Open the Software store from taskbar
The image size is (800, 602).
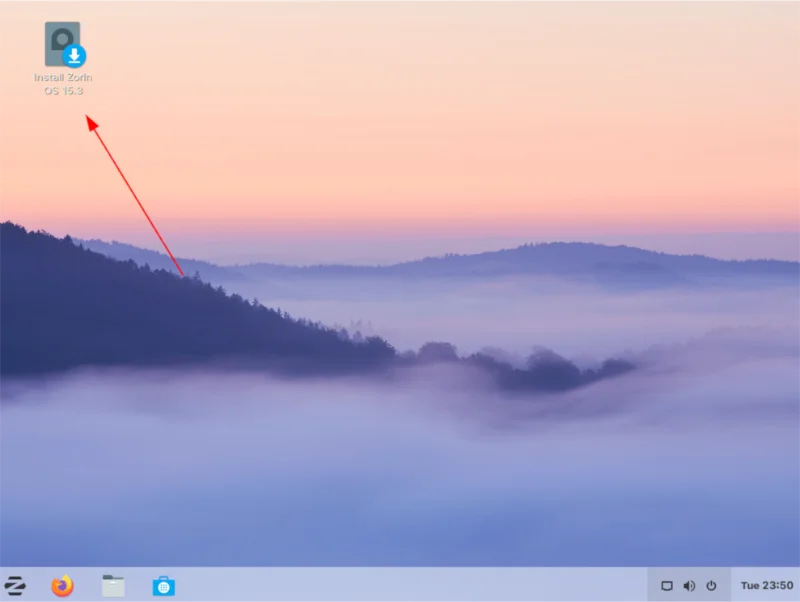(163, 586)
